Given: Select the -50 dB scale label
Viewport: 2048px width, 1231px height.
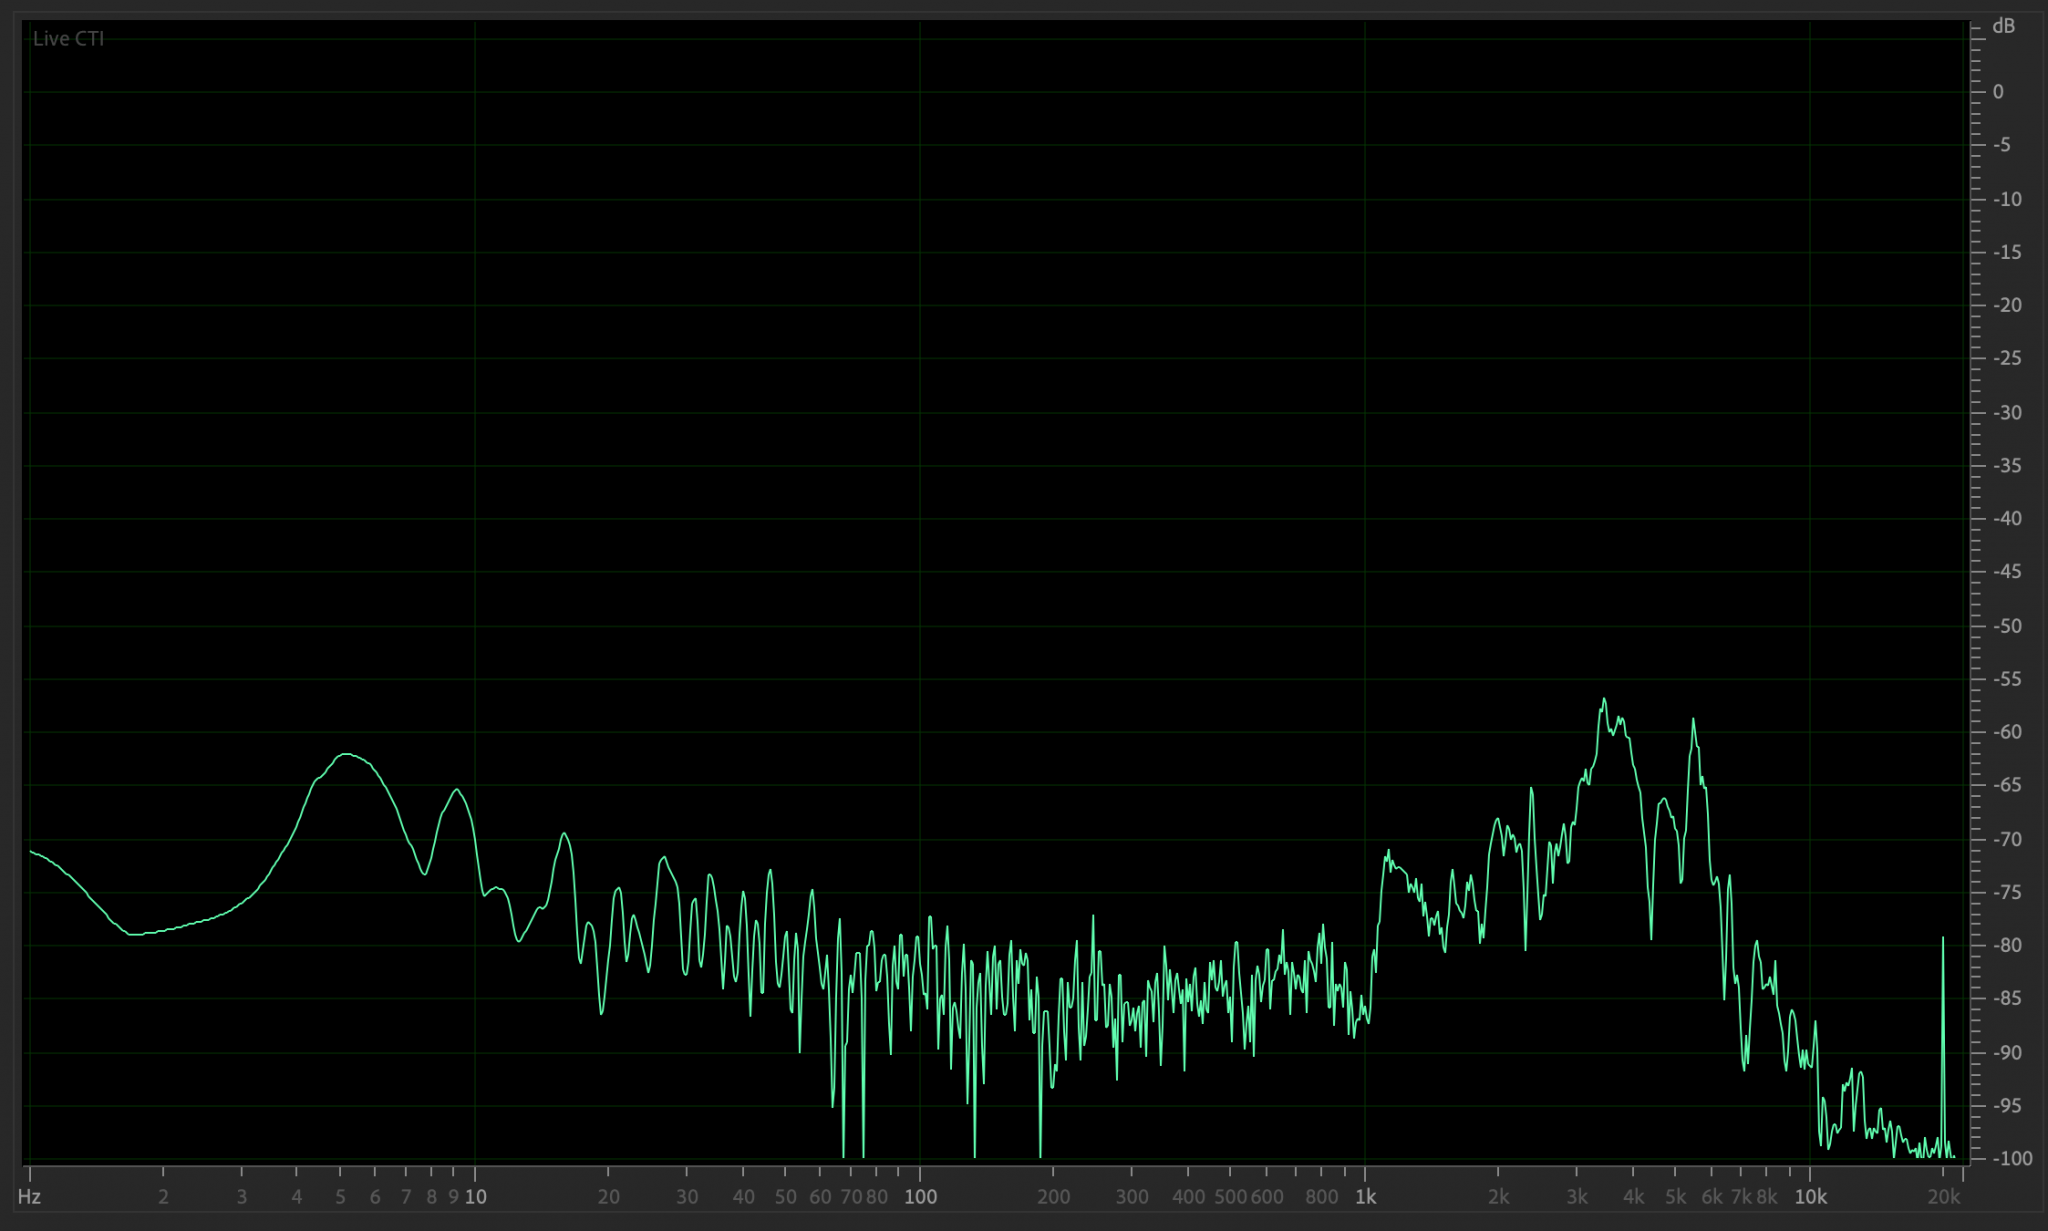Looking at the screenshot, I should (2006, 626).
